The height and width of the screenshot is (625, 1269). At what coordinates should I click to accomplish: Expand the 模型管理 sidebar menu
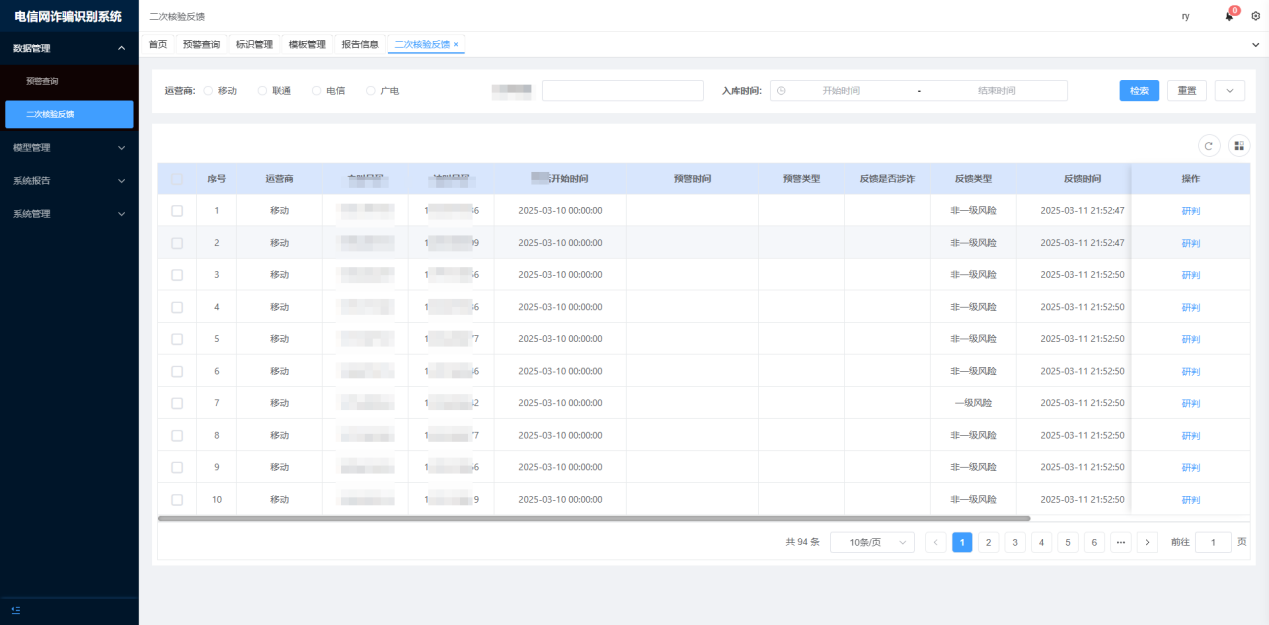click(68, 148)
